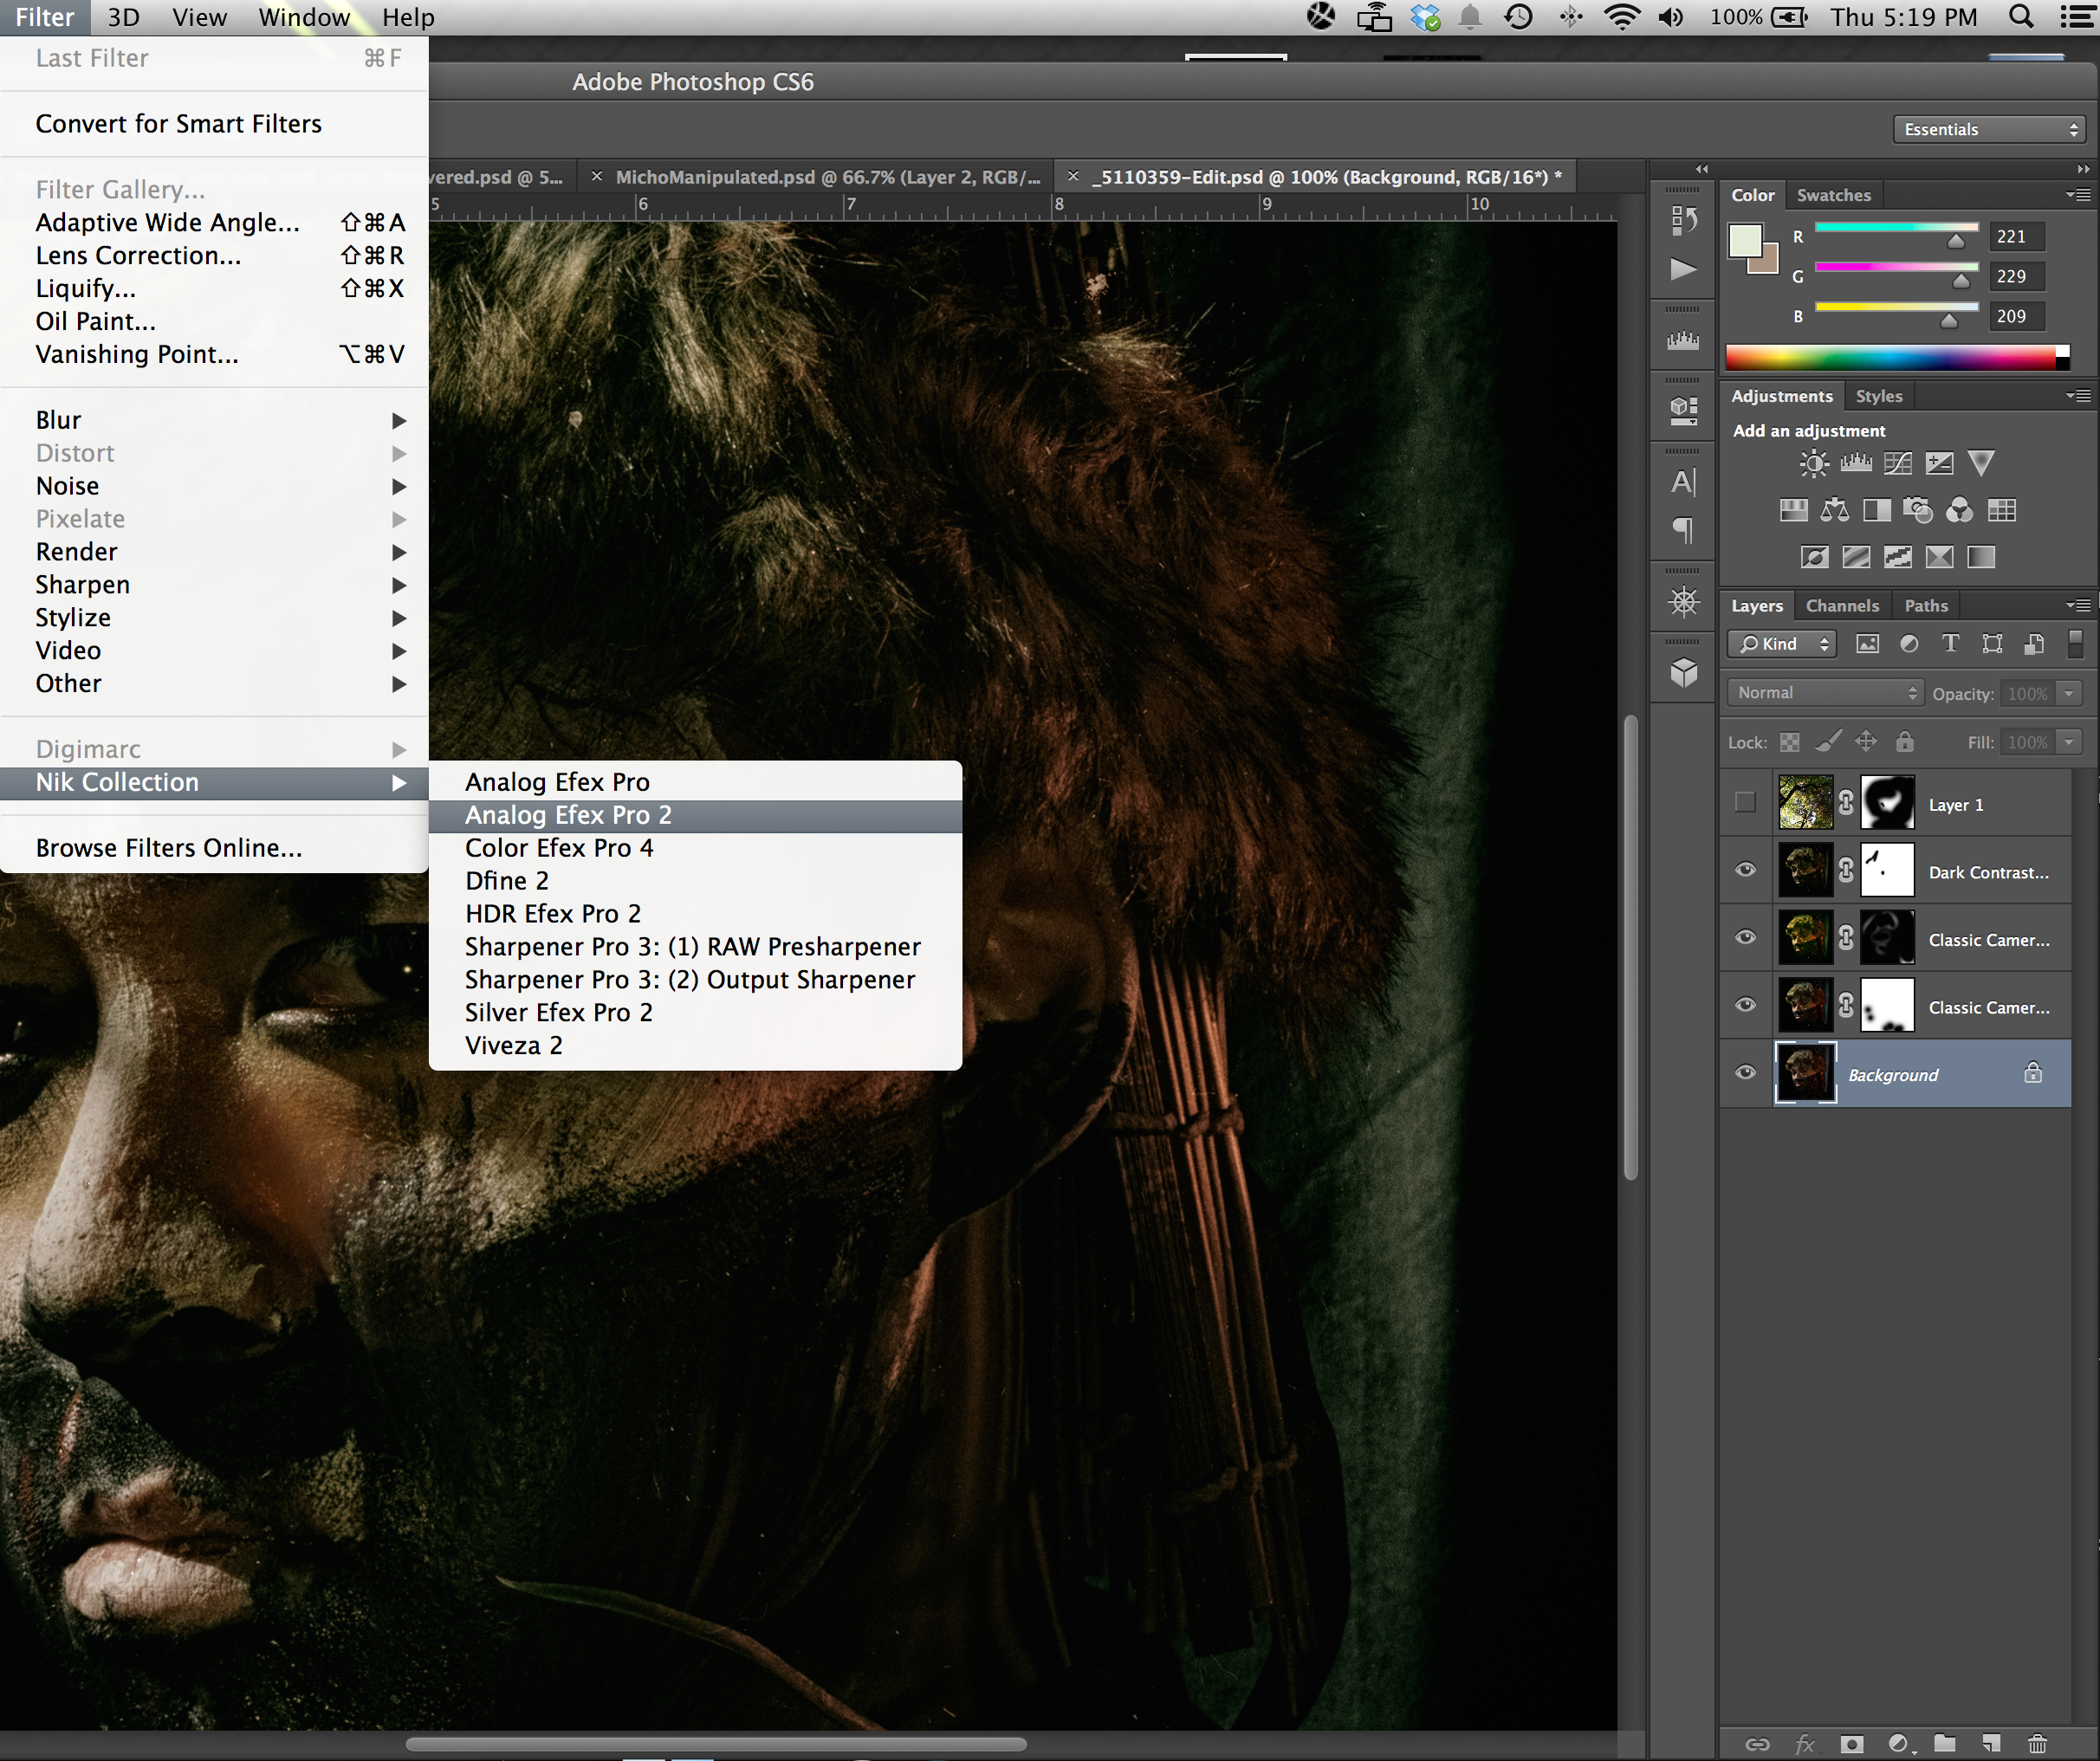The width and height of the screenshot is (2100, 1761).
Task: Open the History panel icon
Action: pos(1684,220)
